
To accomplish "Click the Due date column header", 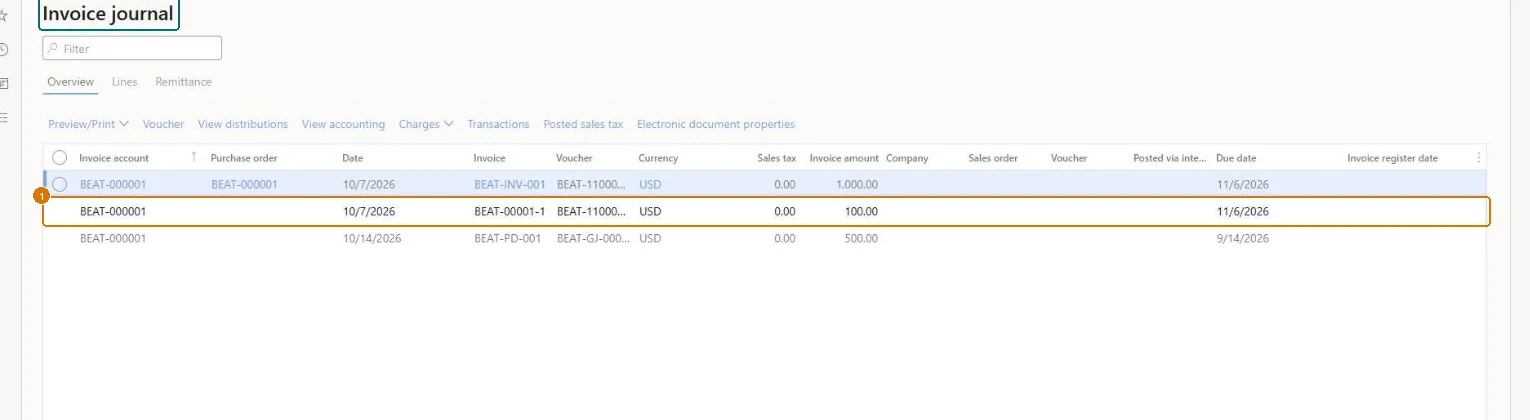I will tap(1236, 158).
